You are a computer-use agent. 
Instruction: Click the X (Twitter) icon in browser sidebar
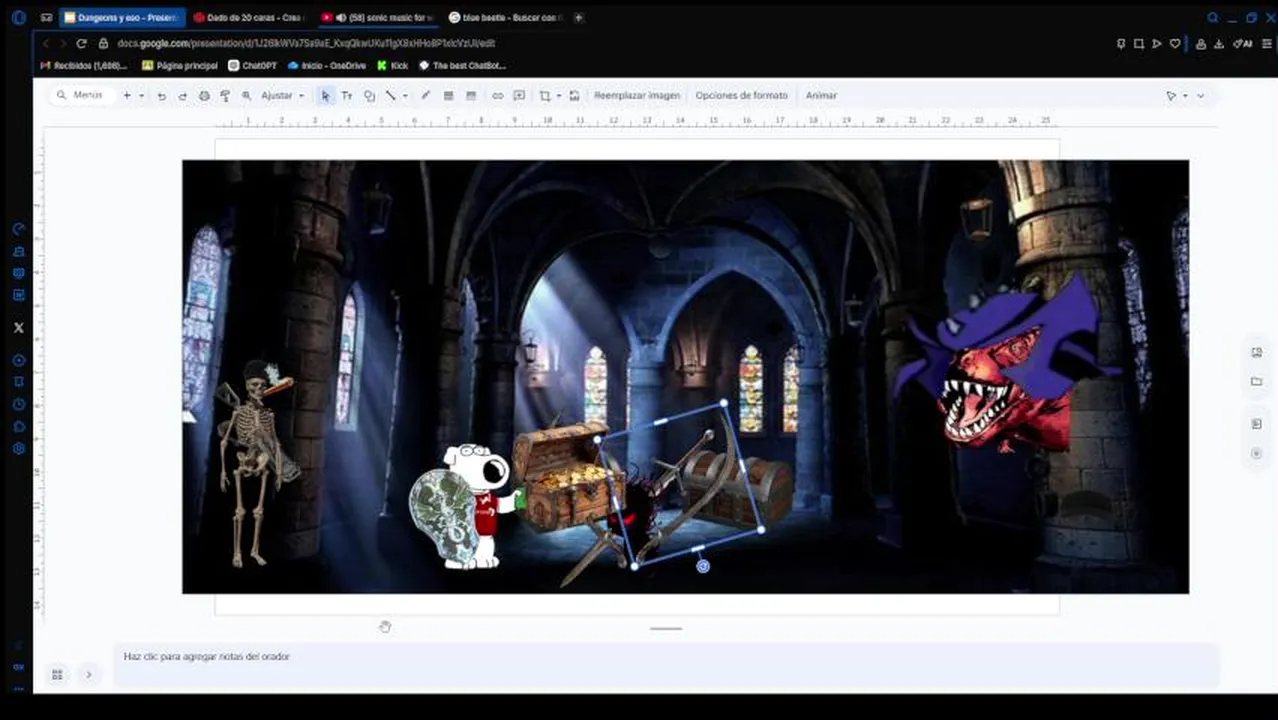pos(18,328)
